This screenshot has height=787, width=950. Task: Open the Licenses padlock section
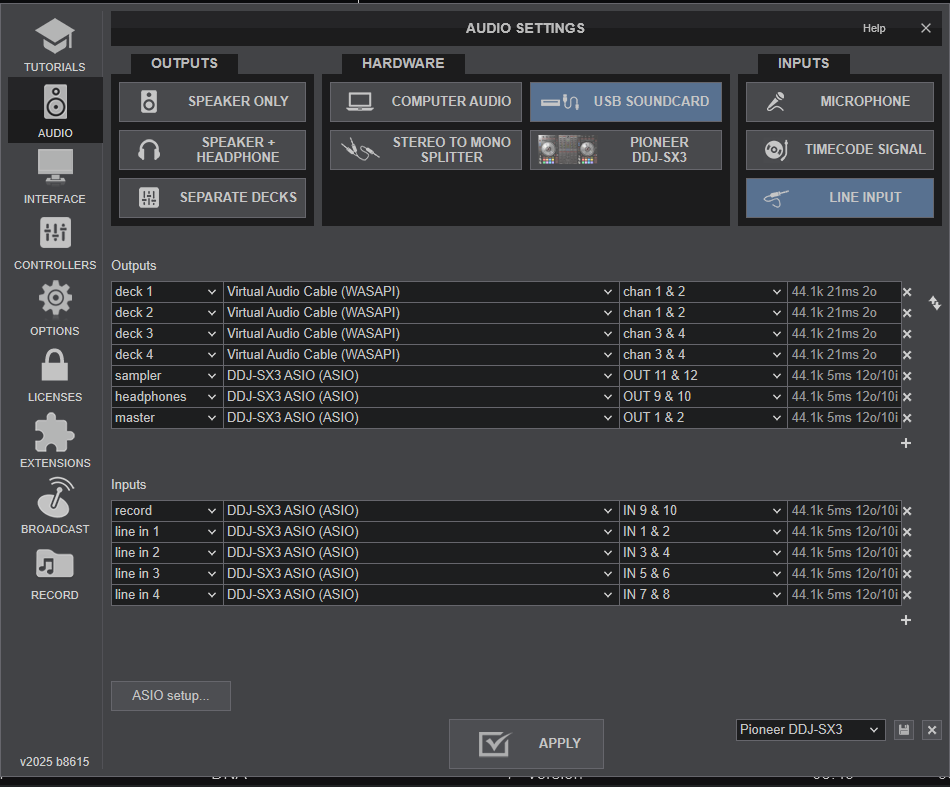(x=55, y=374)
